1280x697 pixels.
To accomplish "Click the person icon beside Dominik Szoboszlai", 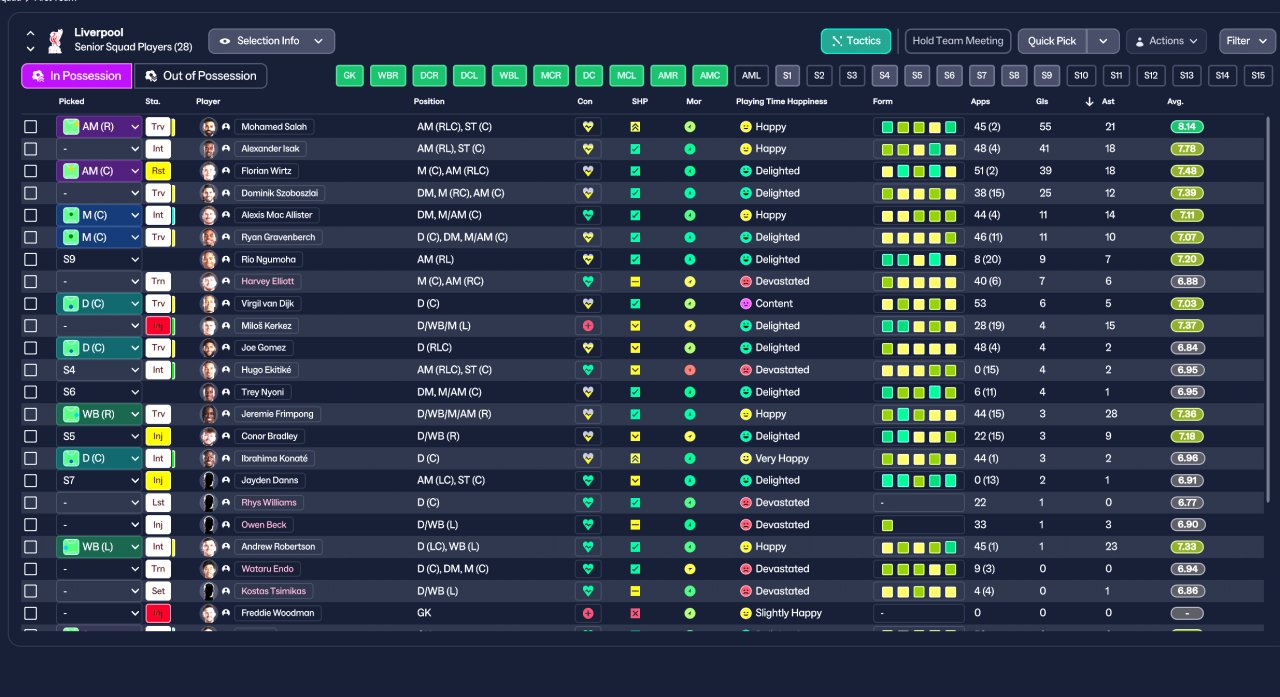I will click(226, 193).
